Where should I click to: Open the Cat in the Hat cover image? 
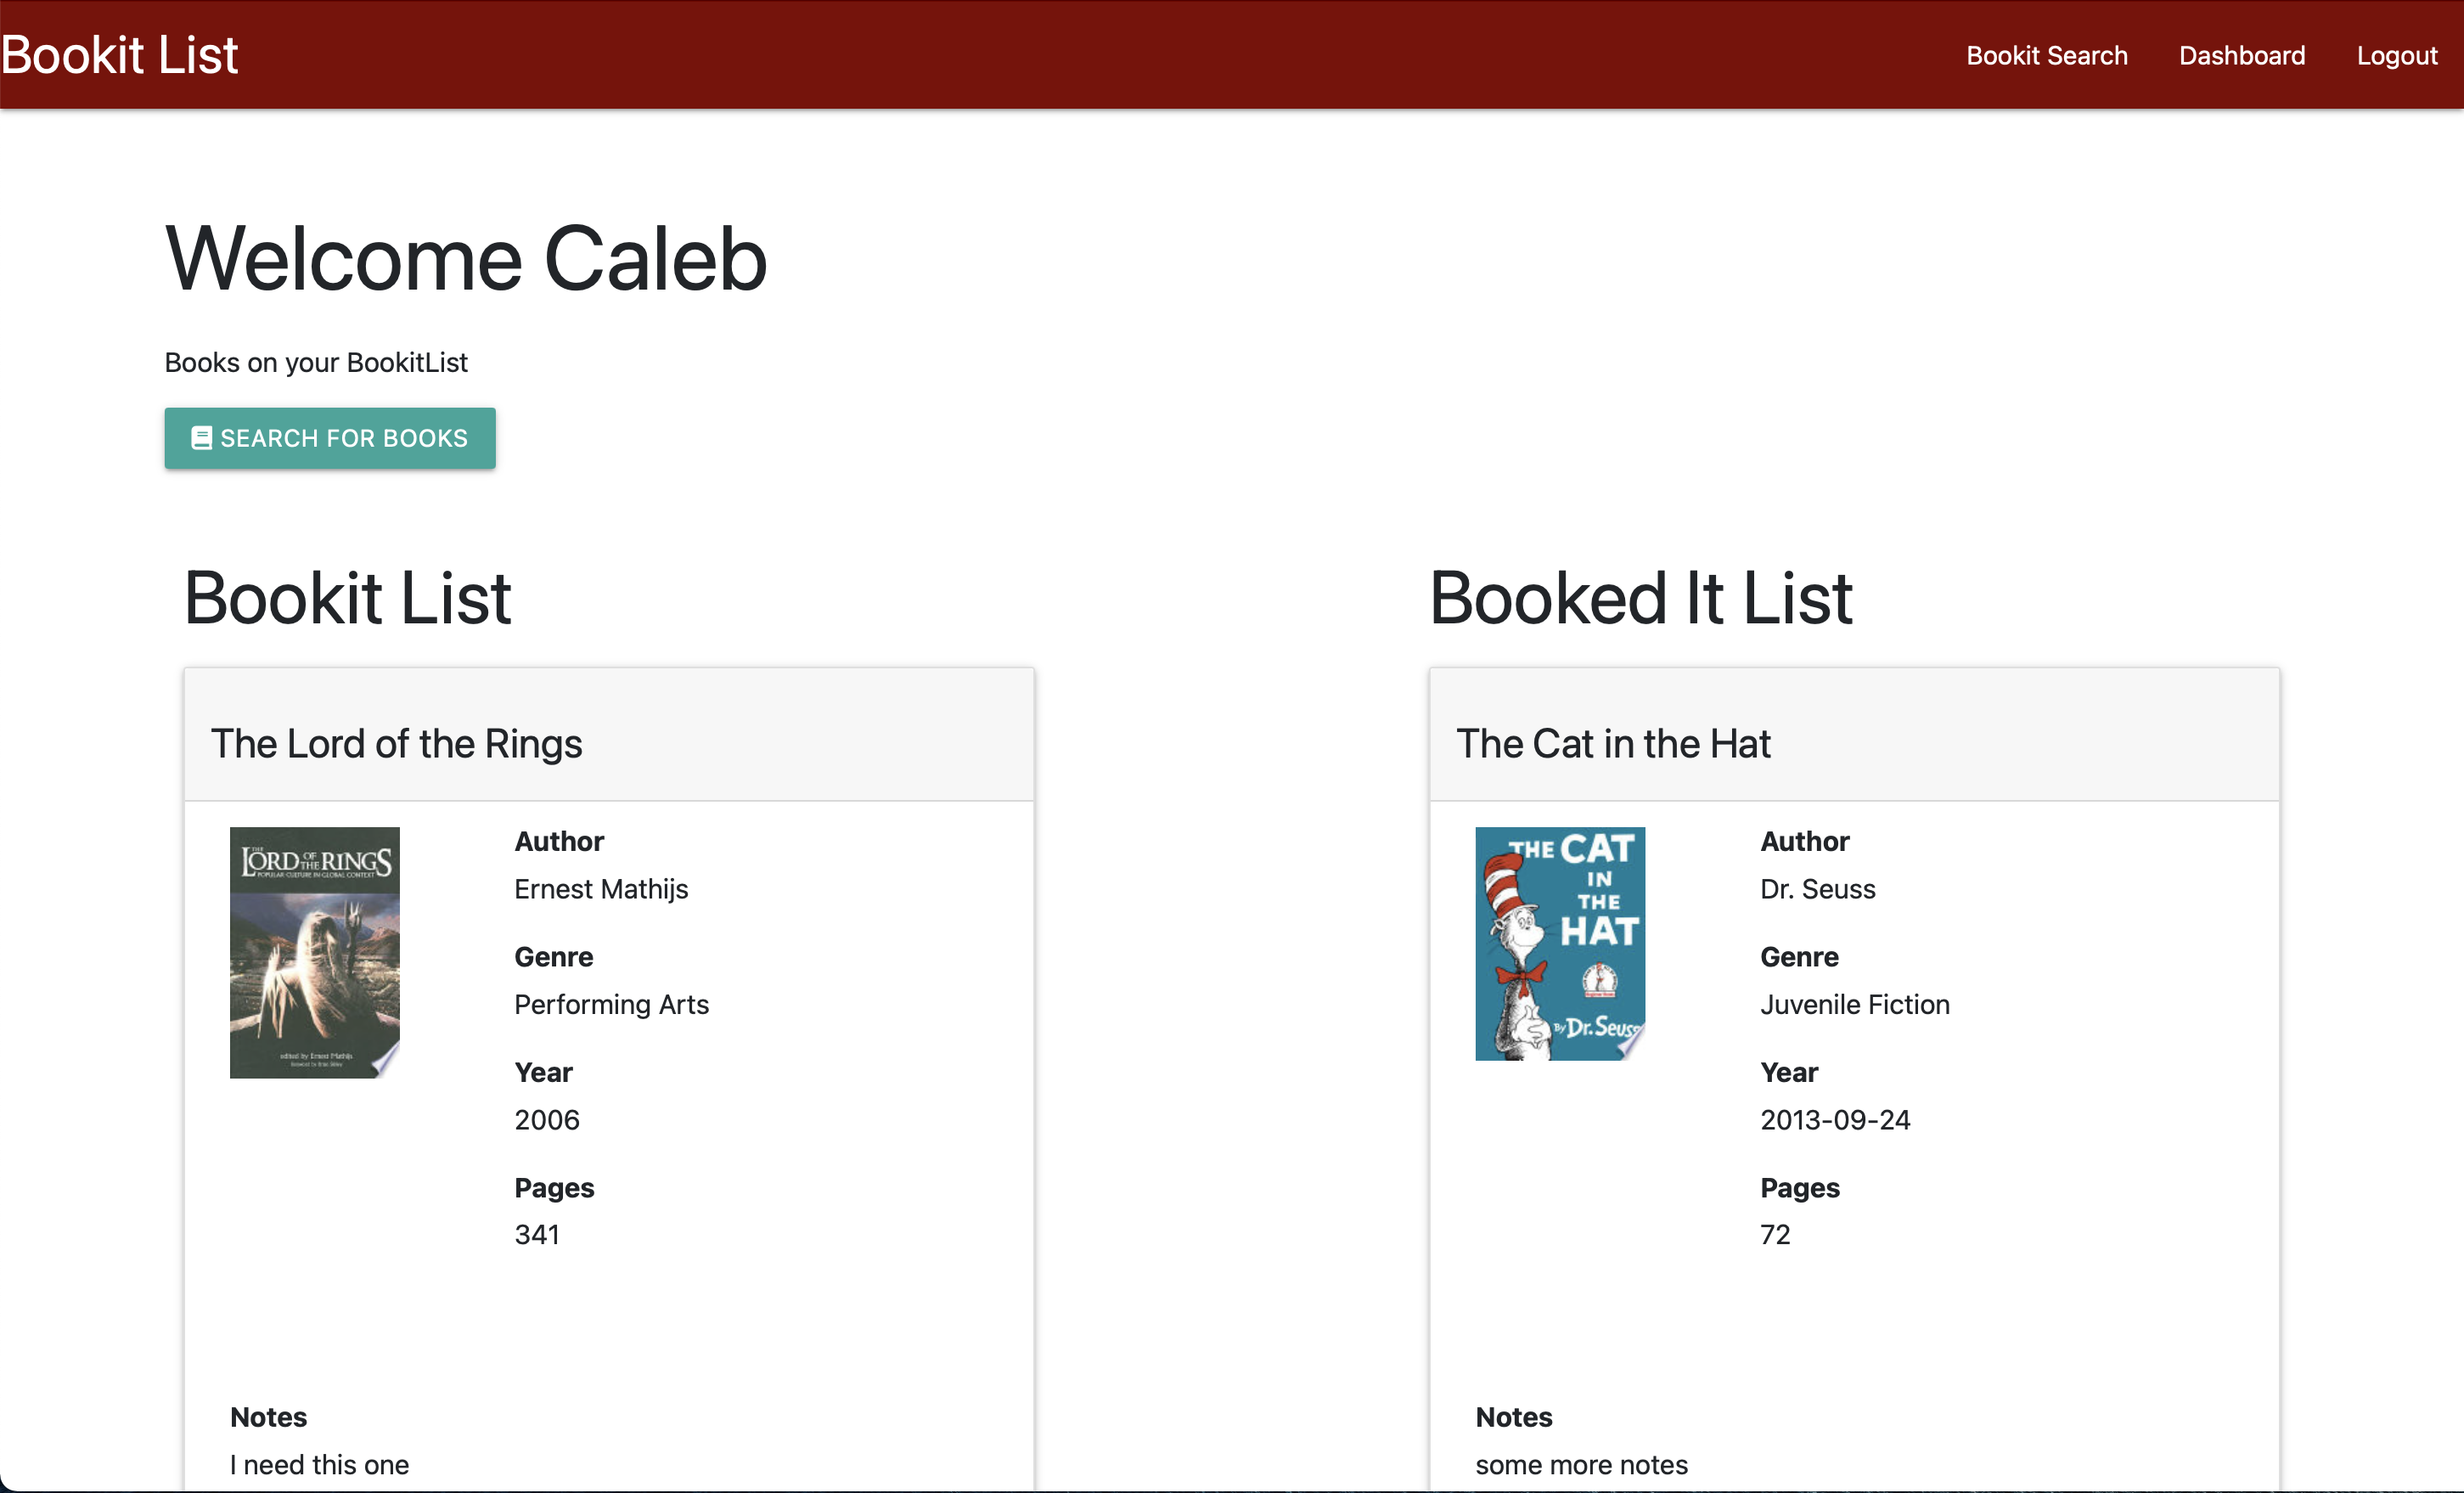click(x=1559, y=943)
